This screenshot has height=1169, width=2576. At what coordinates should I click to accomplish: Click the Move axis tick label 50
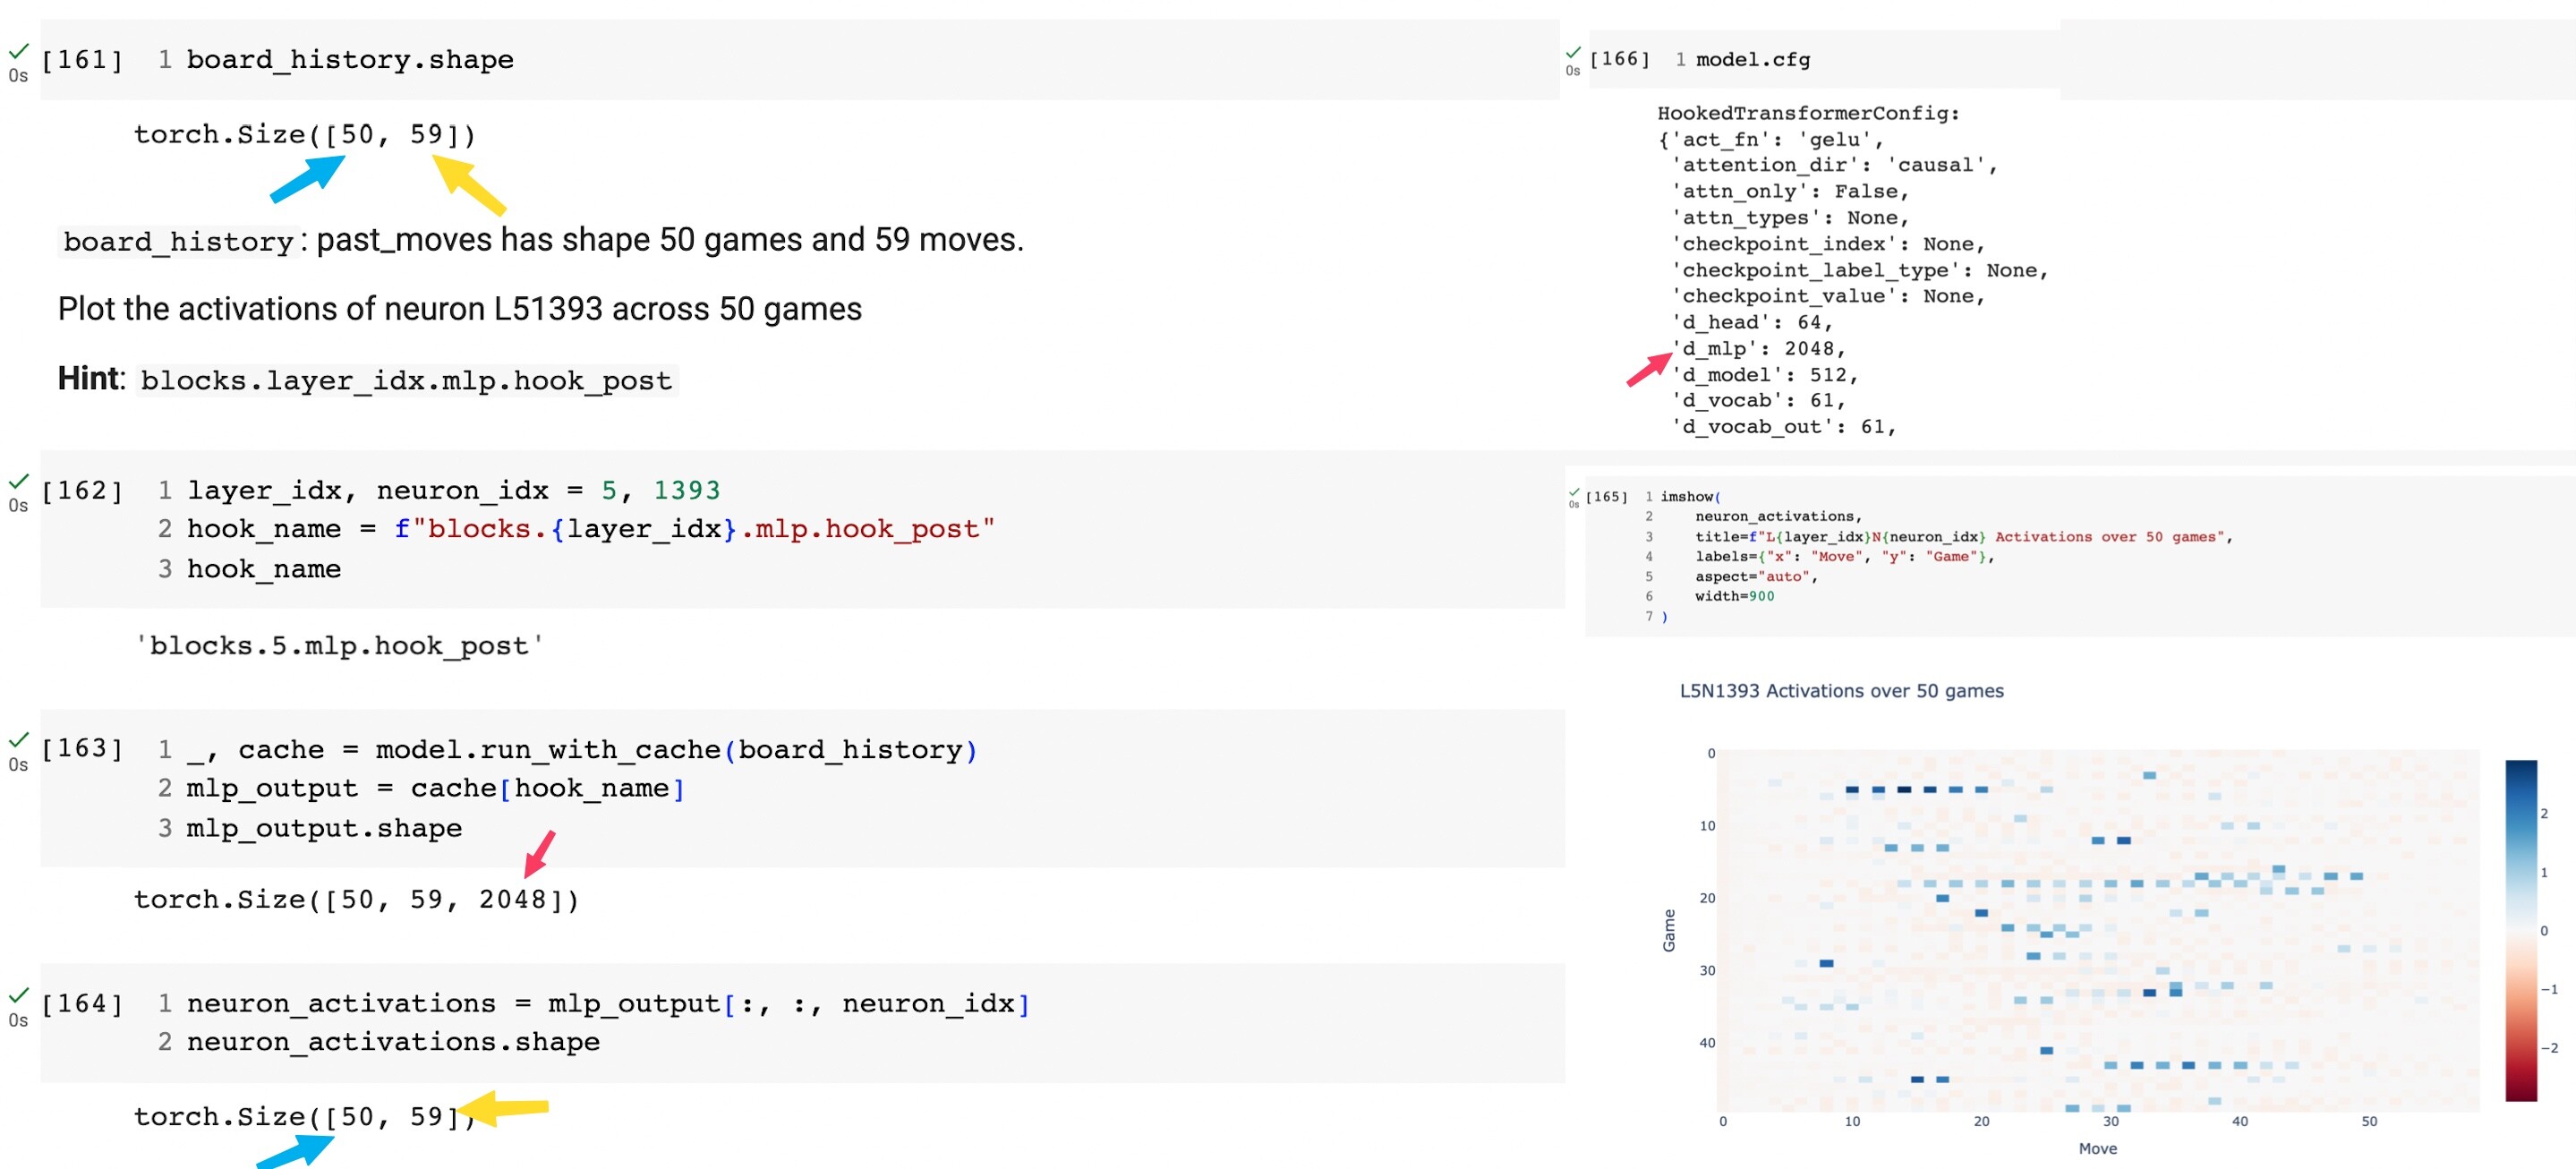2369,1122
